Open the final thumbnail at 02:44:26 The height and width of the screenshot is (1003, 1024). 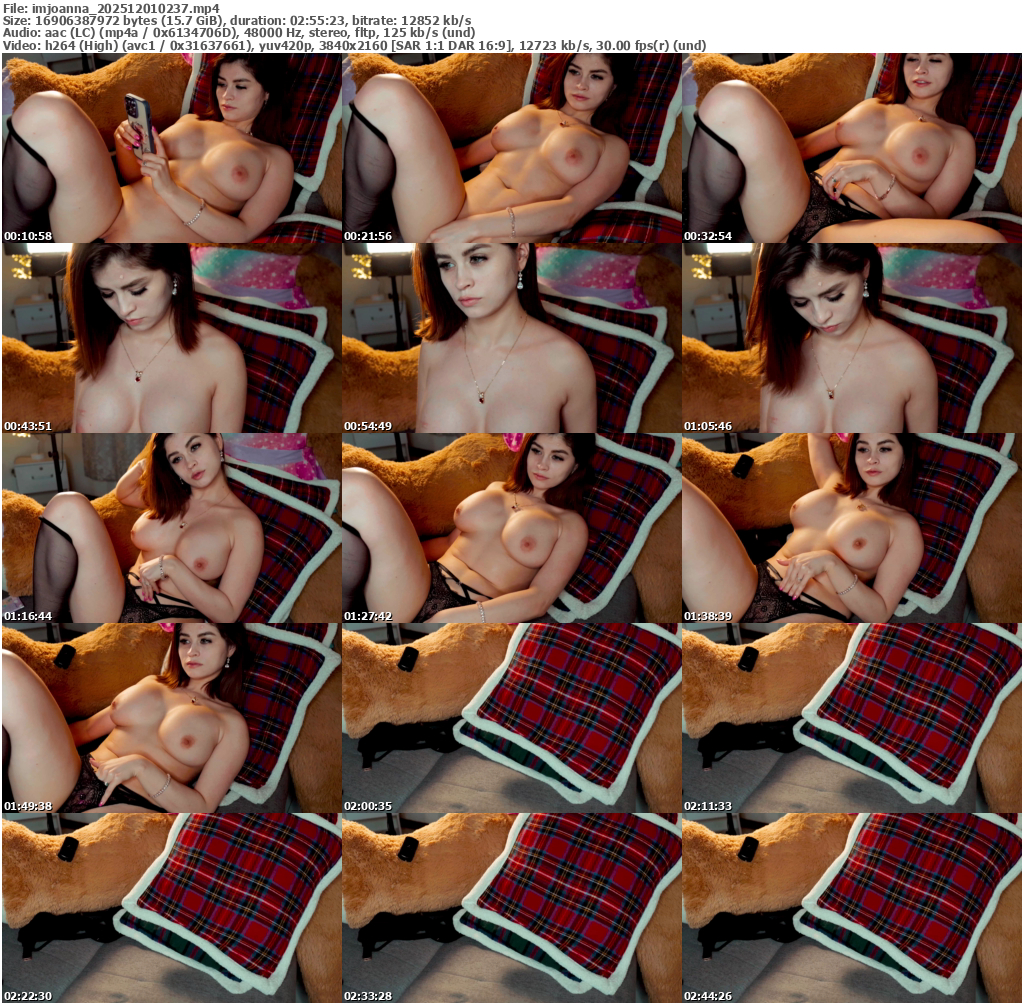852,908
